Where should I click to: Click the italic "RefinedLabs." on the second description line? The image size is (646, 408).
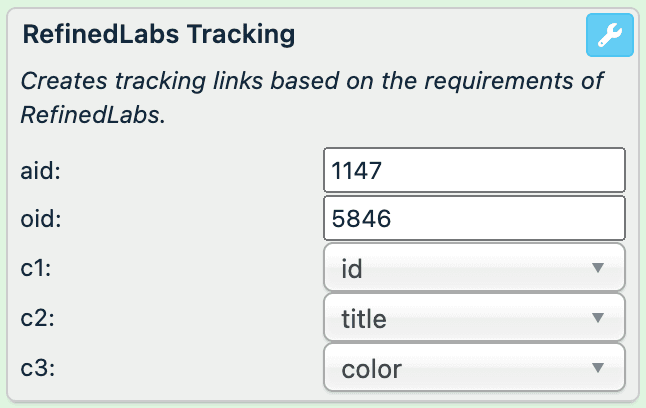[92, 115]
